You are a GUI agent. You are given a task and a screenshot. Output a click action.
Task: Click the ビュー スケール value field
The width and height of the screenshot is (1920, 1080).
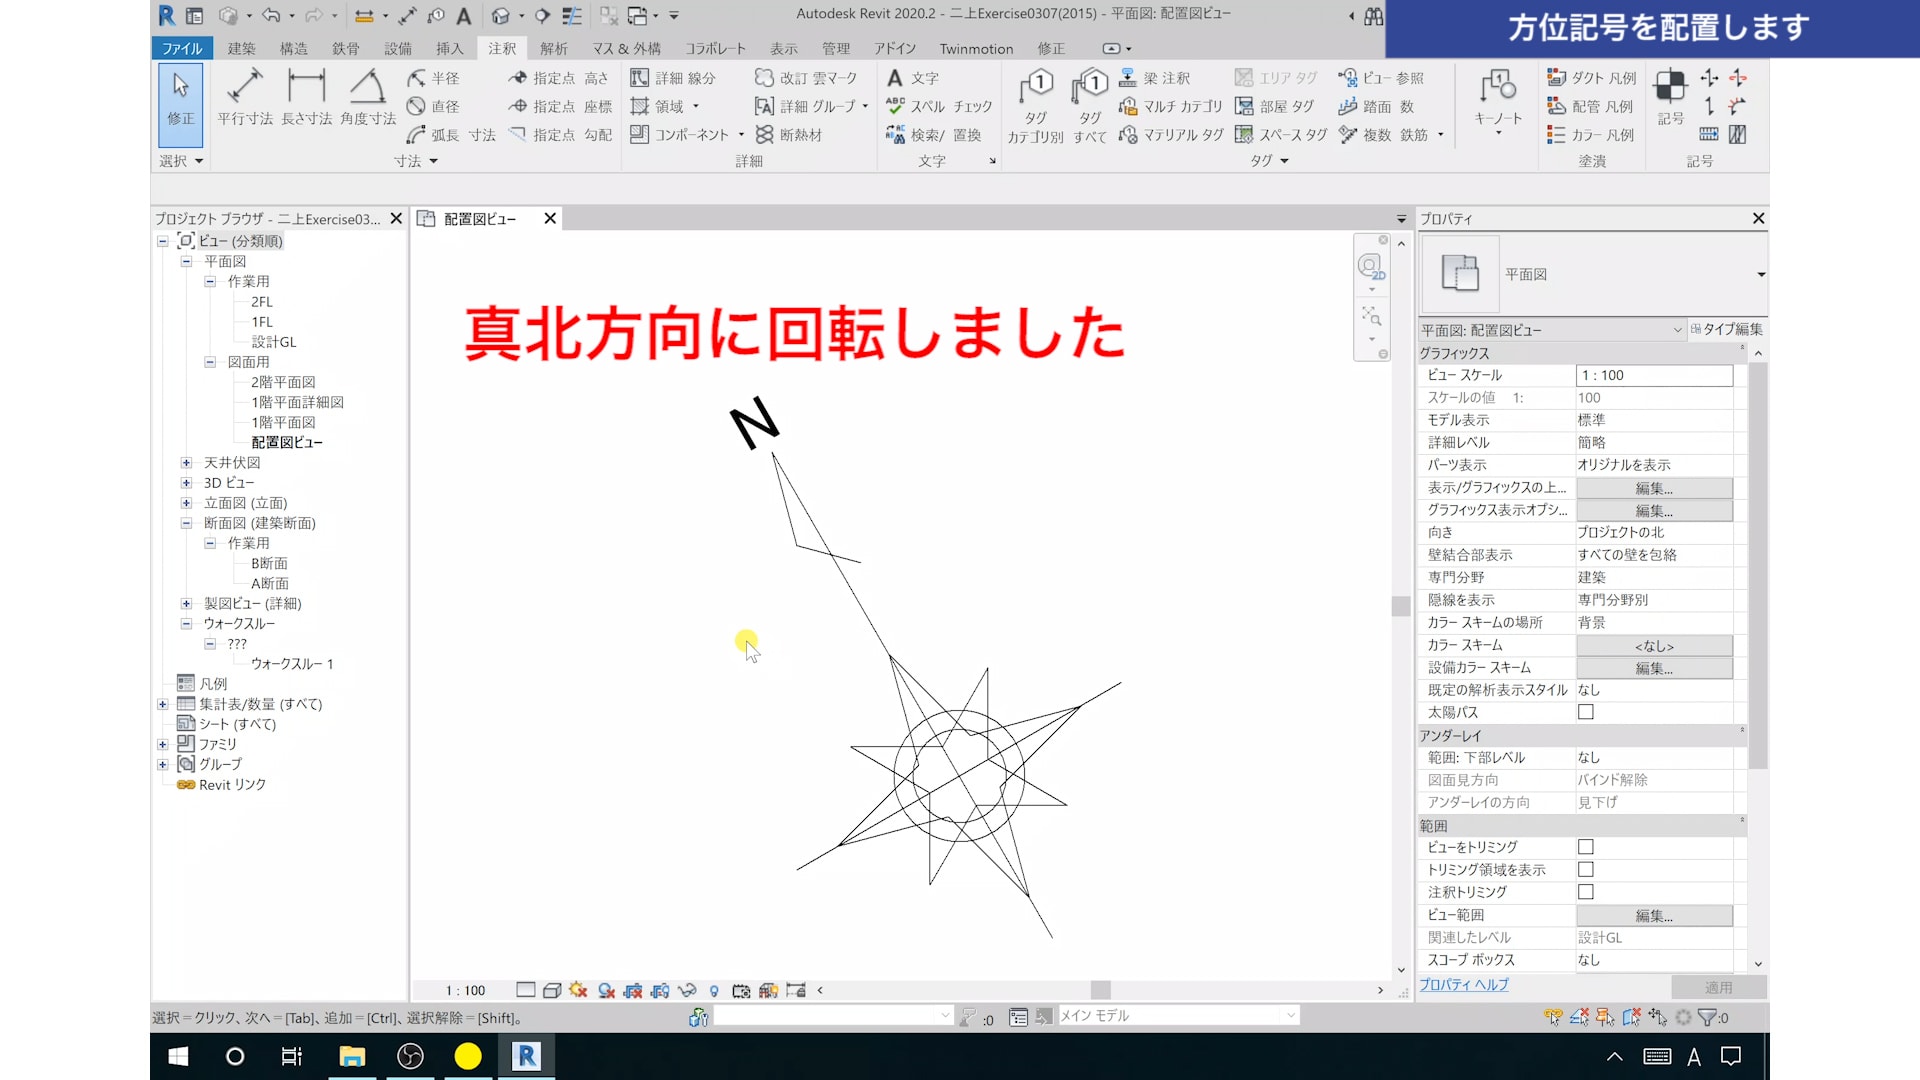1653,375
